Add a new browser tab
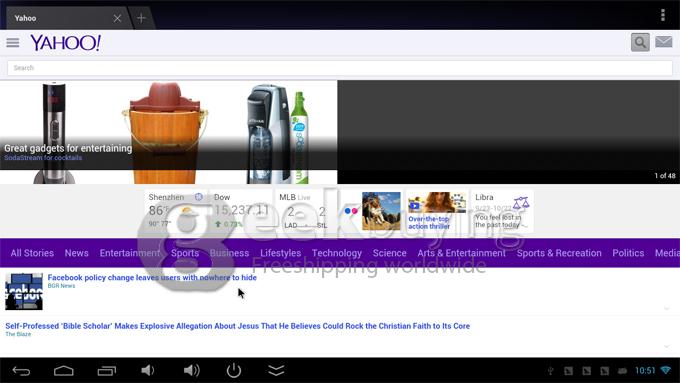Screen dimensions: 680x383 tap(141, 18)
